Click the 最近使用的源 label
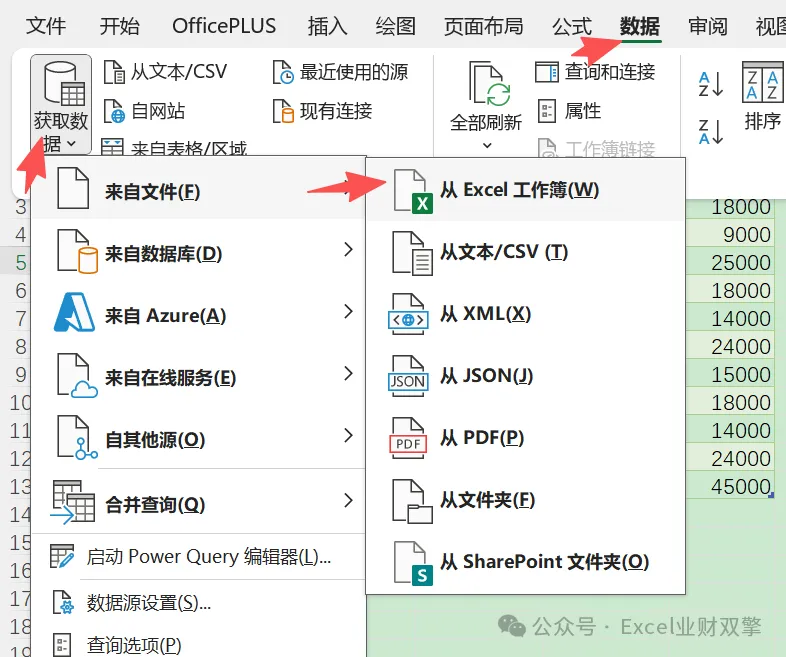 tap(354, 72)
